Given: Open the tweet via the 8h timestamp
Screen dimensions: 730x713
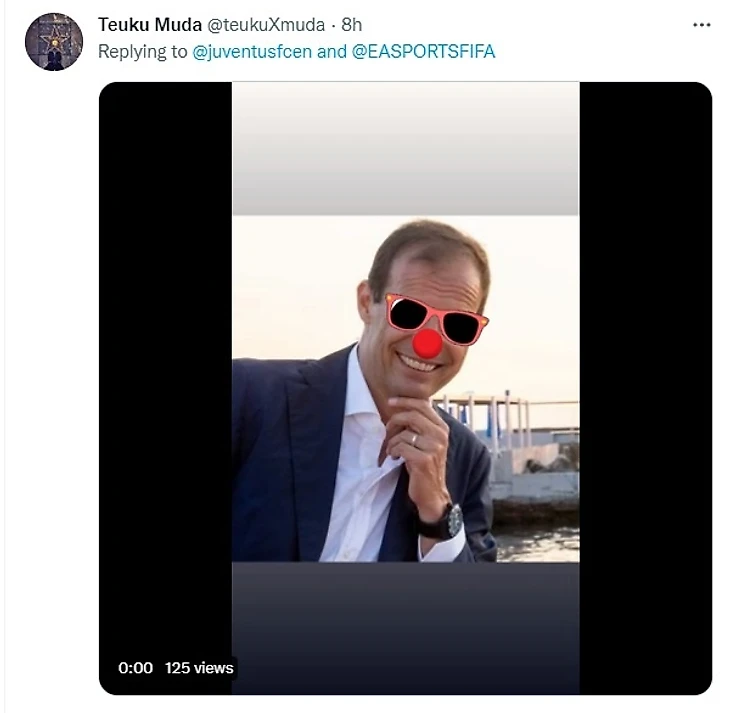Looking at the screenshot, I should (352, 25).
